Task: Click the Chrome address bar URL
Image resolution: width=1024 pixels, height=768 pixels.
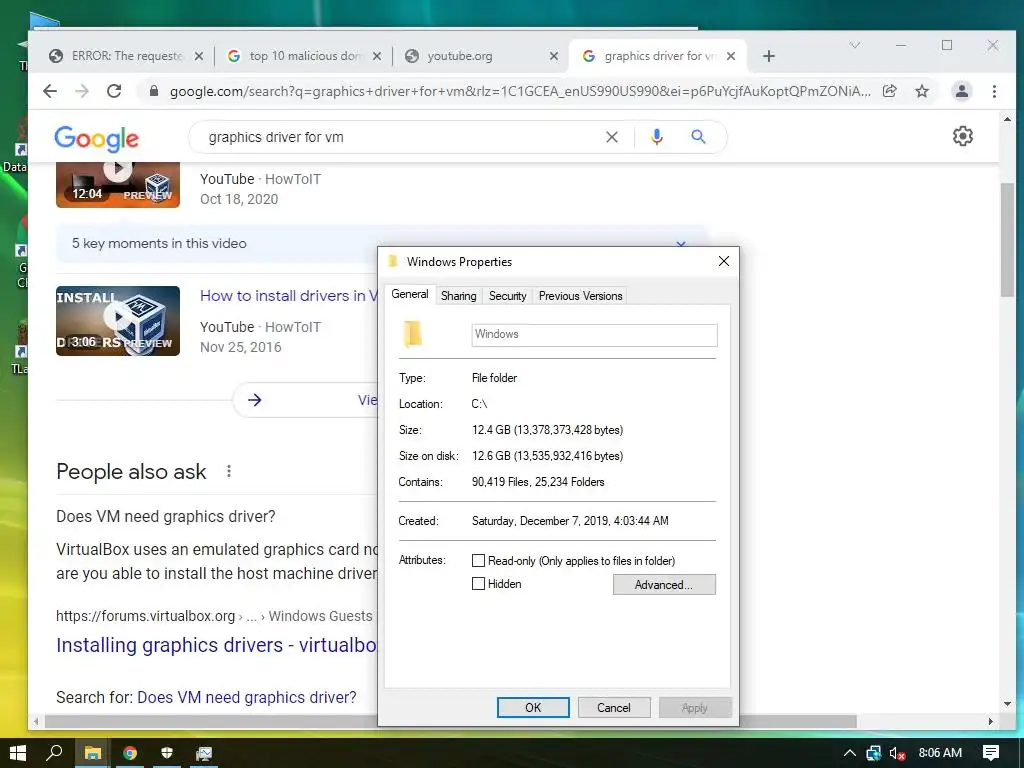Action: click(520, 91)
